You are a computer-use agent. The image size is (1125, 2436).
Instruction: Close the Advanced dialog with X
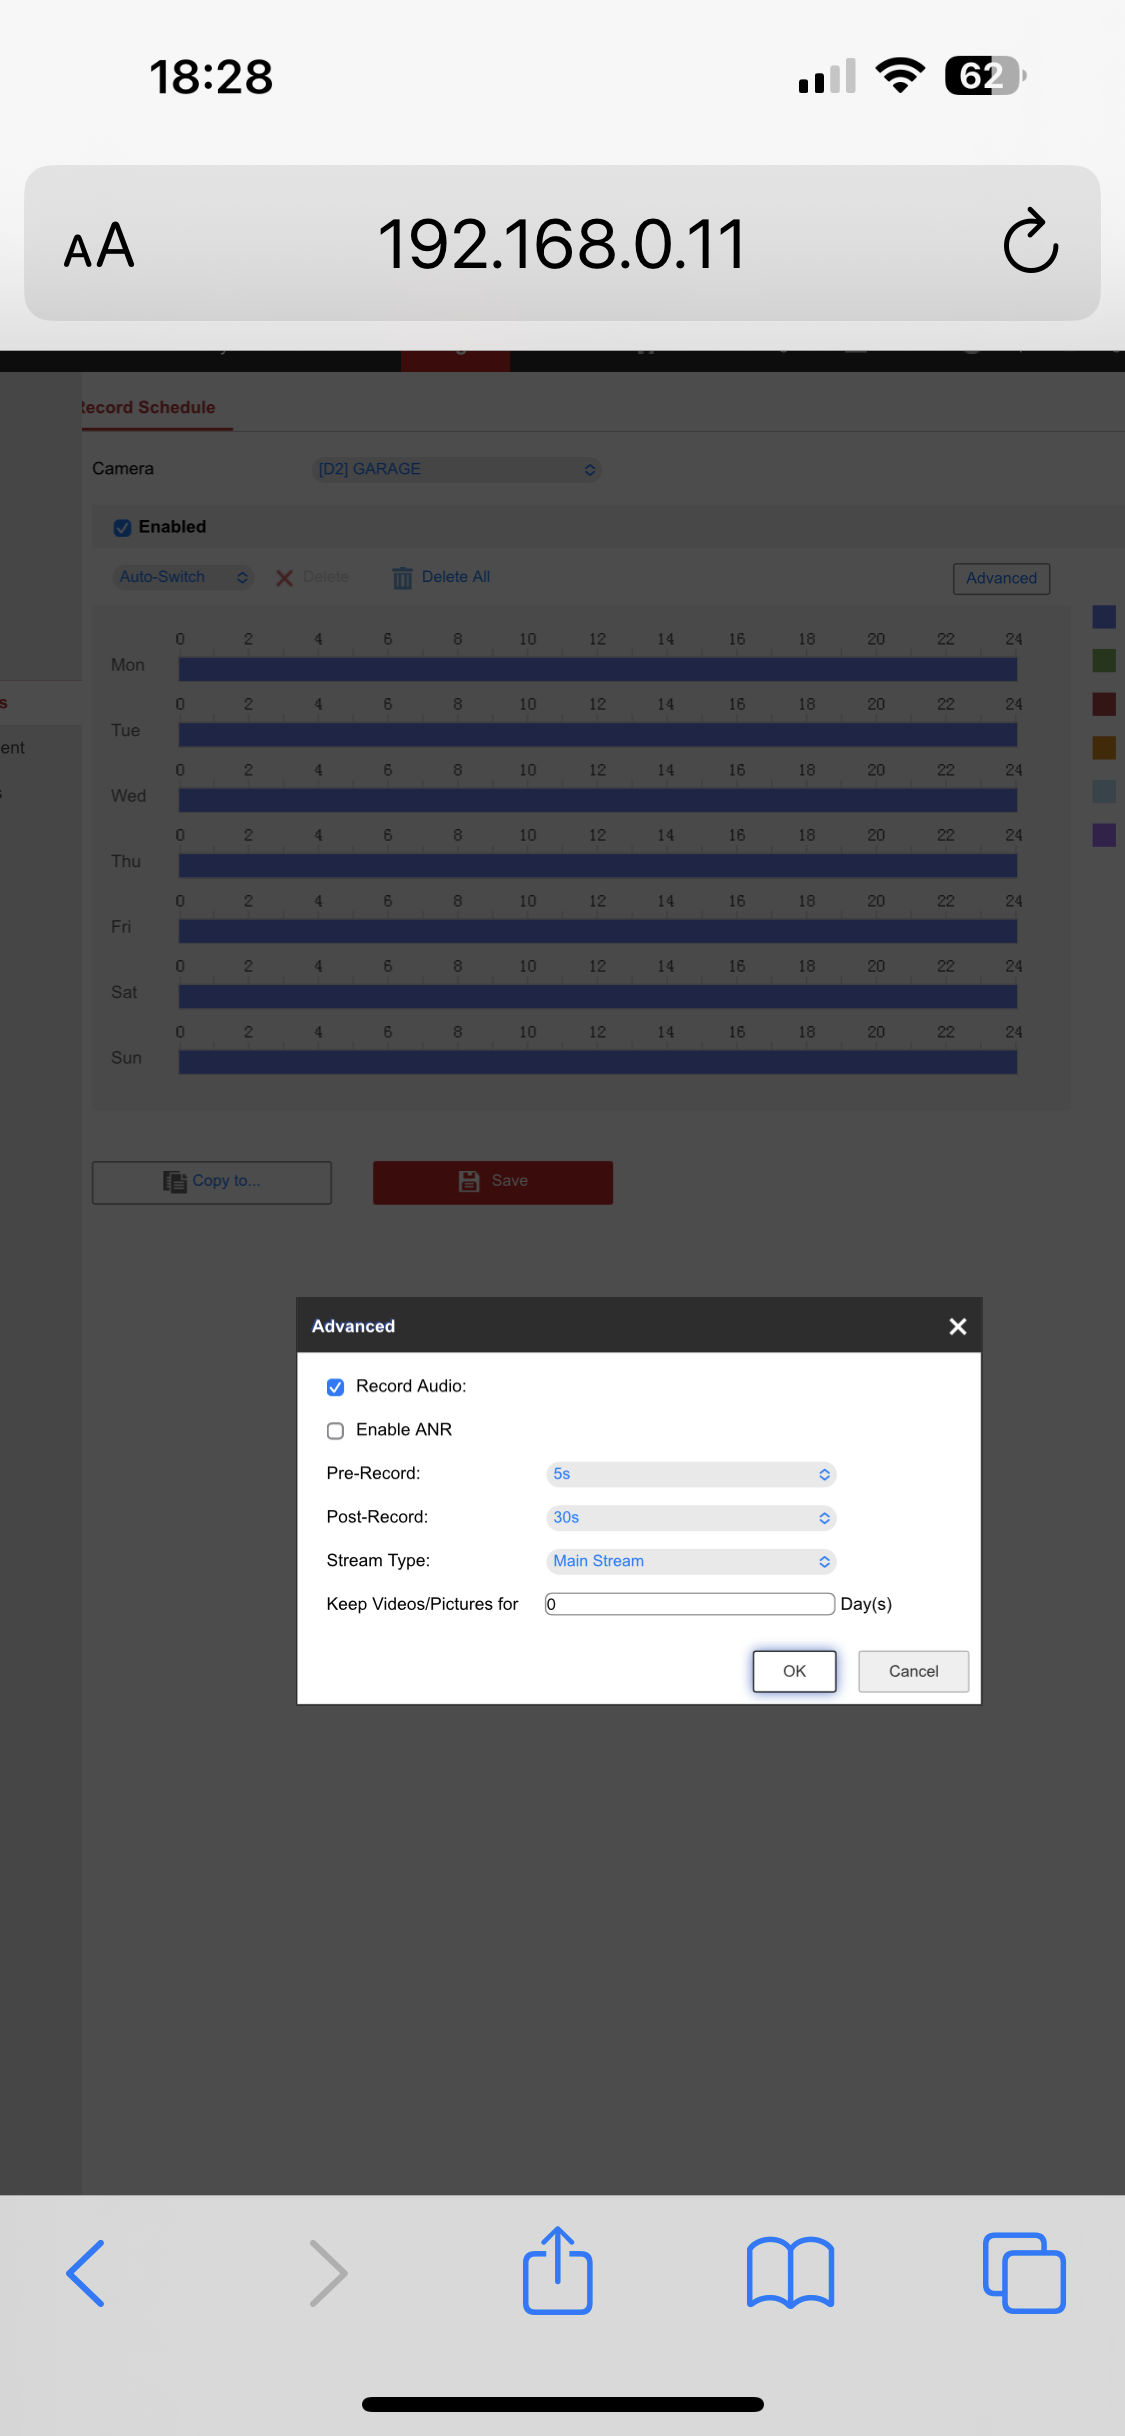point(957,1326)
